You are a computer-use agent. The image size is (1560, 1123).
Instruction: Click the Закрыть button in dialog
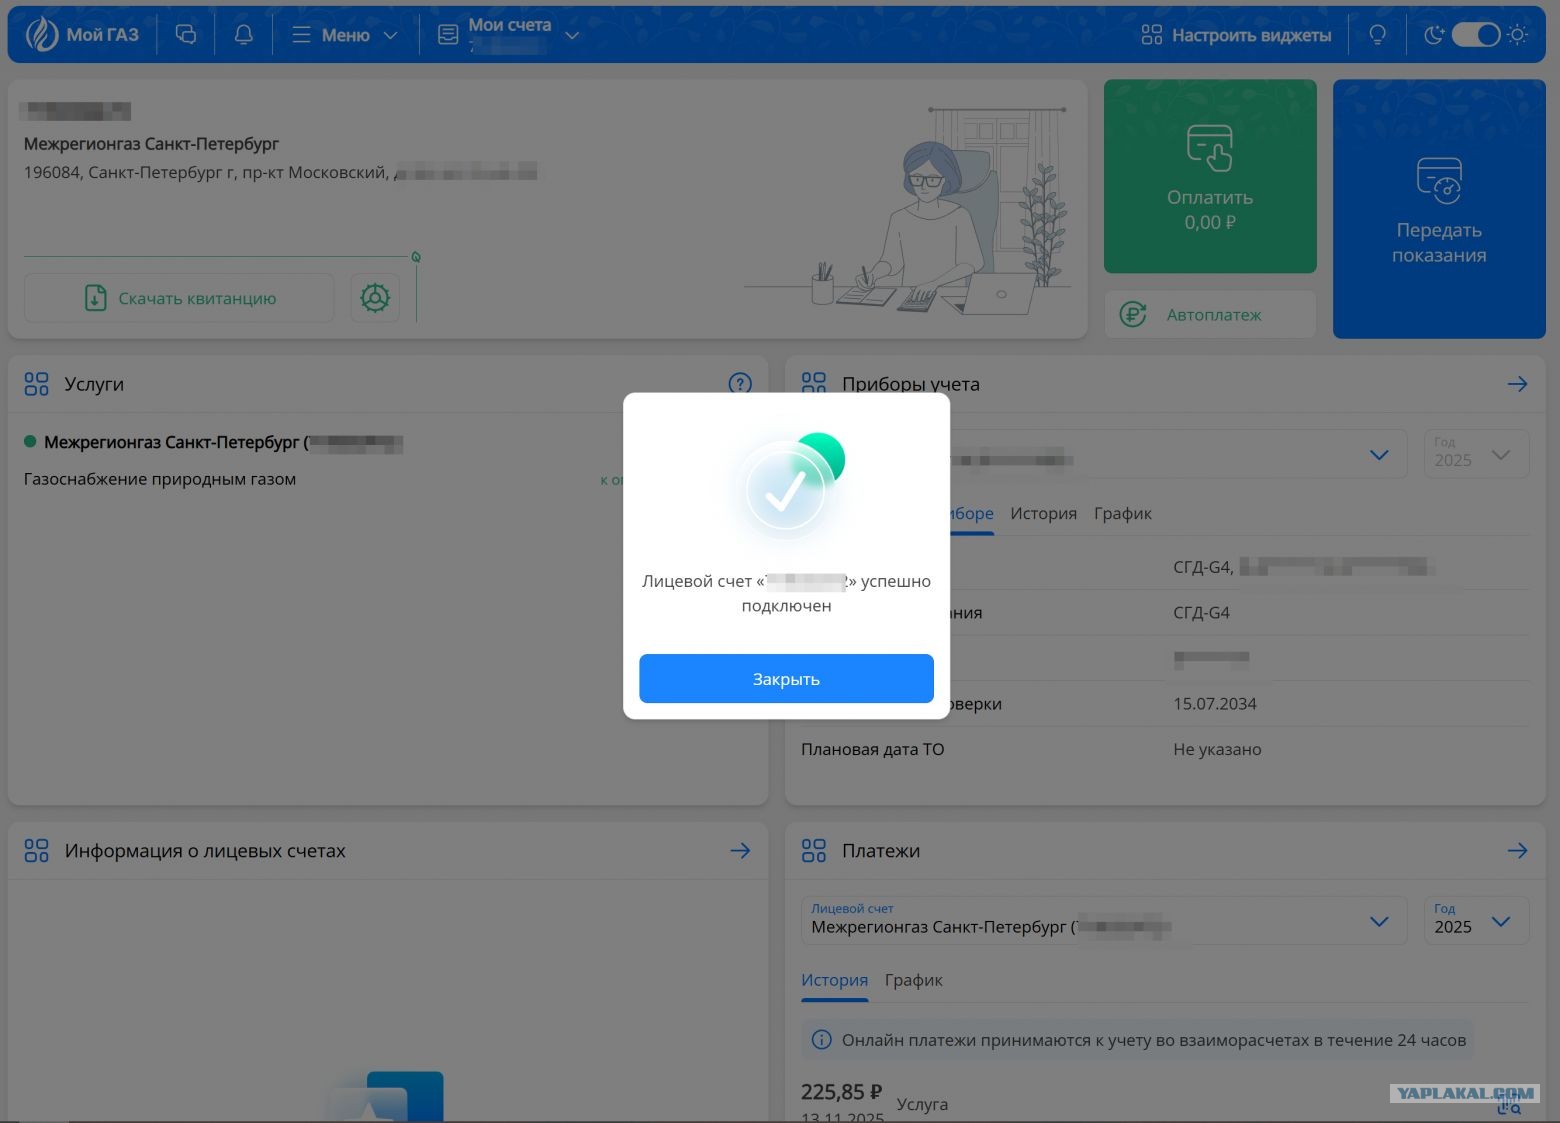[786, 679]
